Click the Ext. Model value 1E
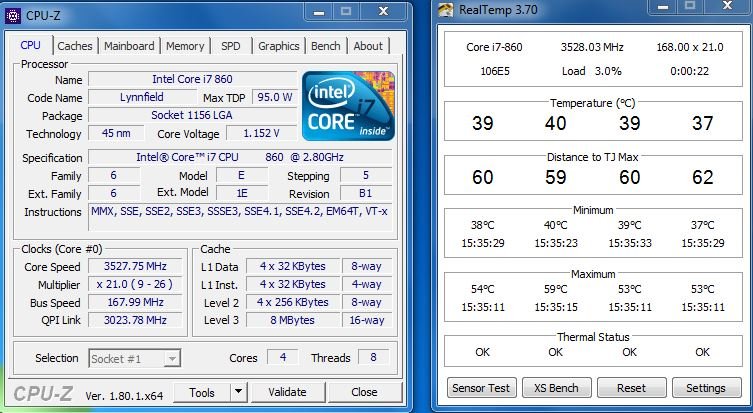Image resolution: width=753 pixels, height=413 pixels. (242, 194)
